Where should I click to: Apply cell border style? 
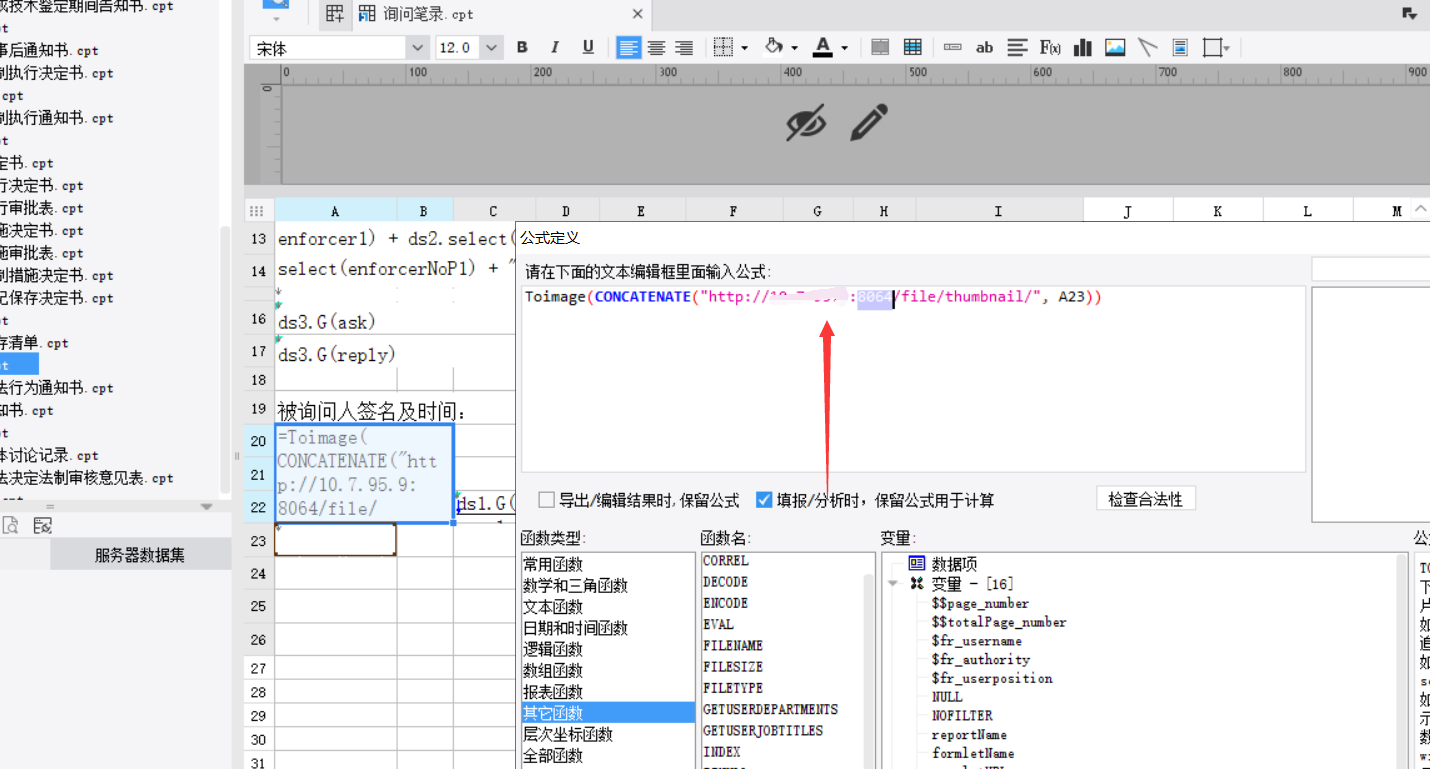[722, 47]
